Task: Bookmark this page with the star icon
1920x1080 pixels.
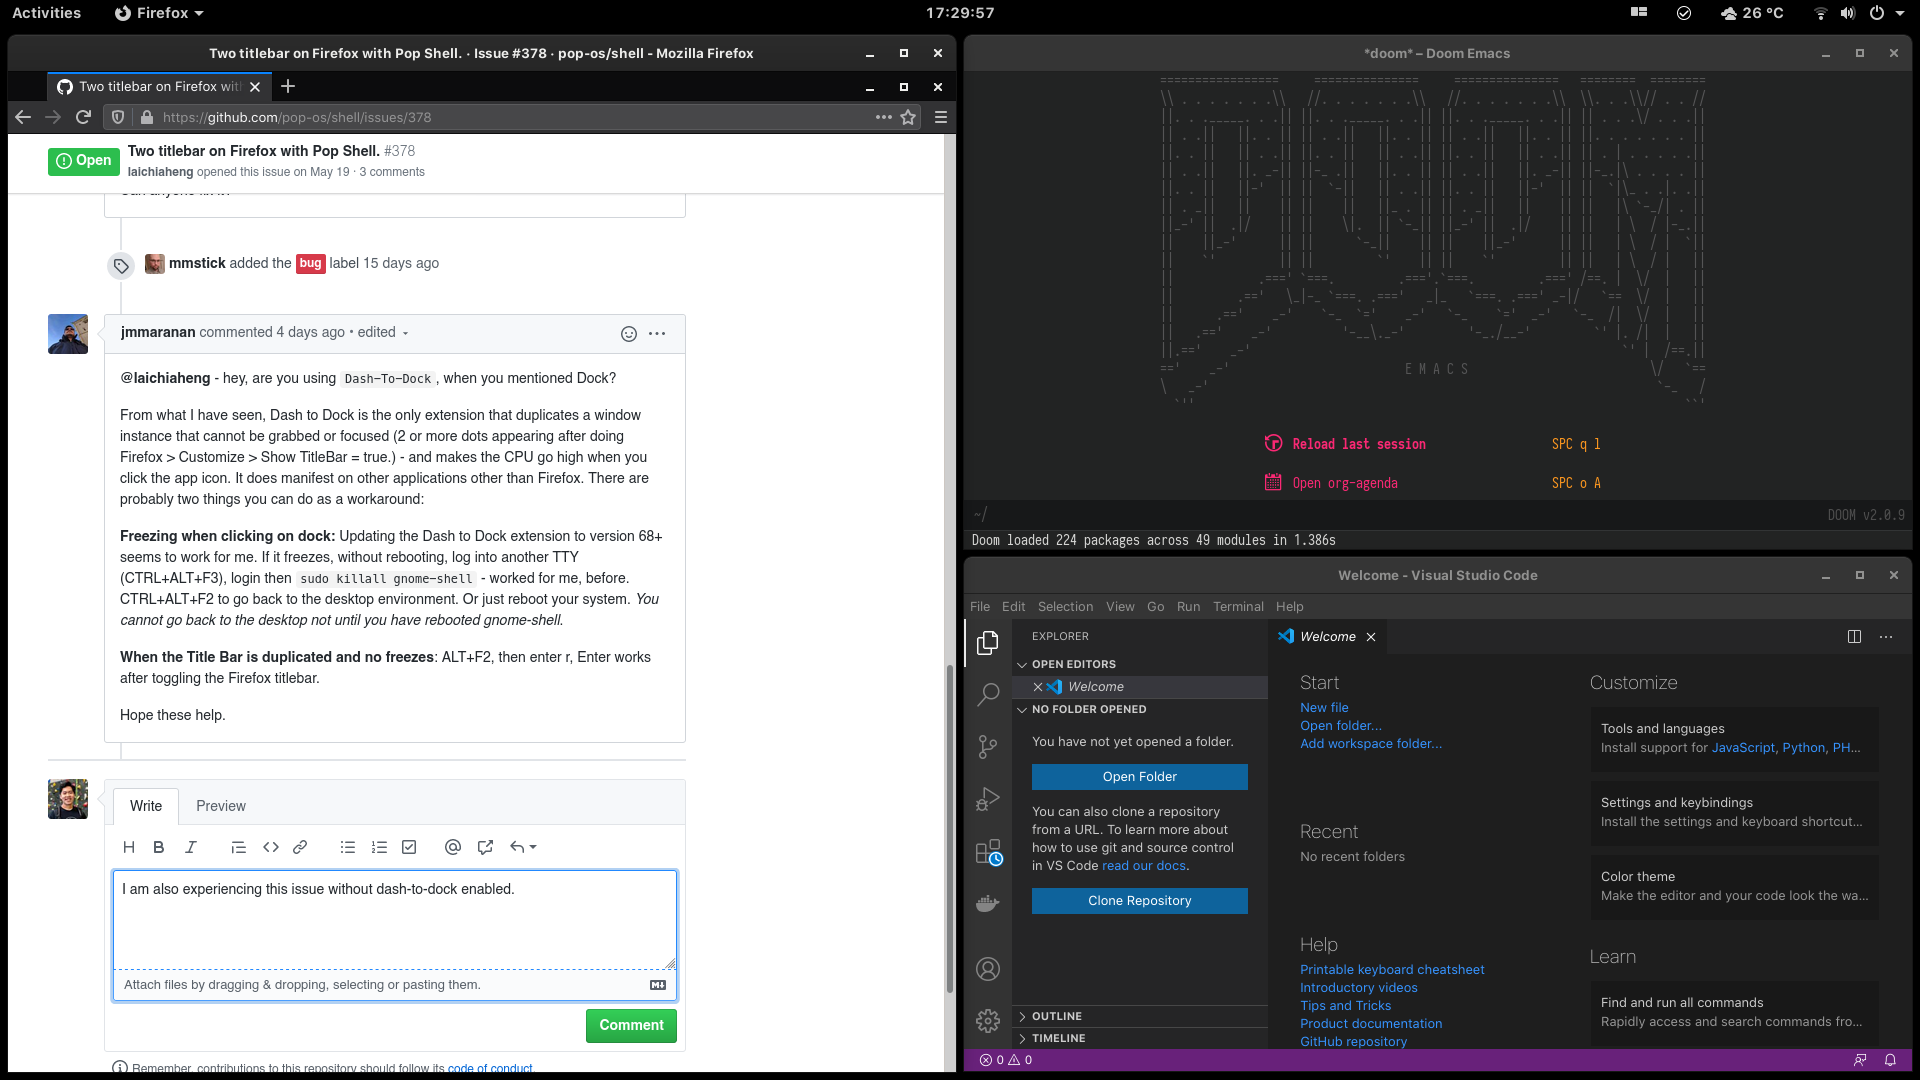Action: click(x=908, y=117)
